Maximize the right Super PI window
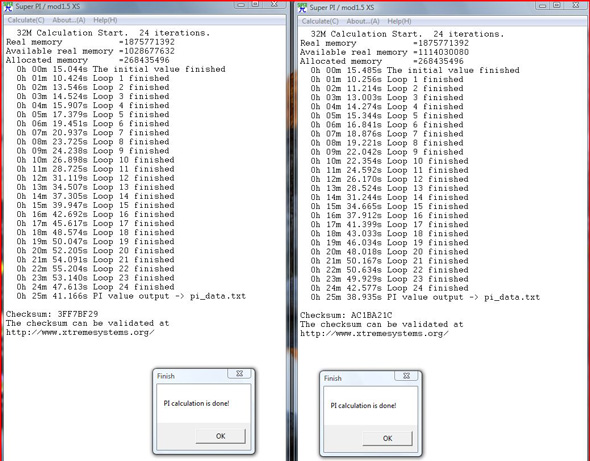The height and width of the screenshot is (461, 590). 557,6
